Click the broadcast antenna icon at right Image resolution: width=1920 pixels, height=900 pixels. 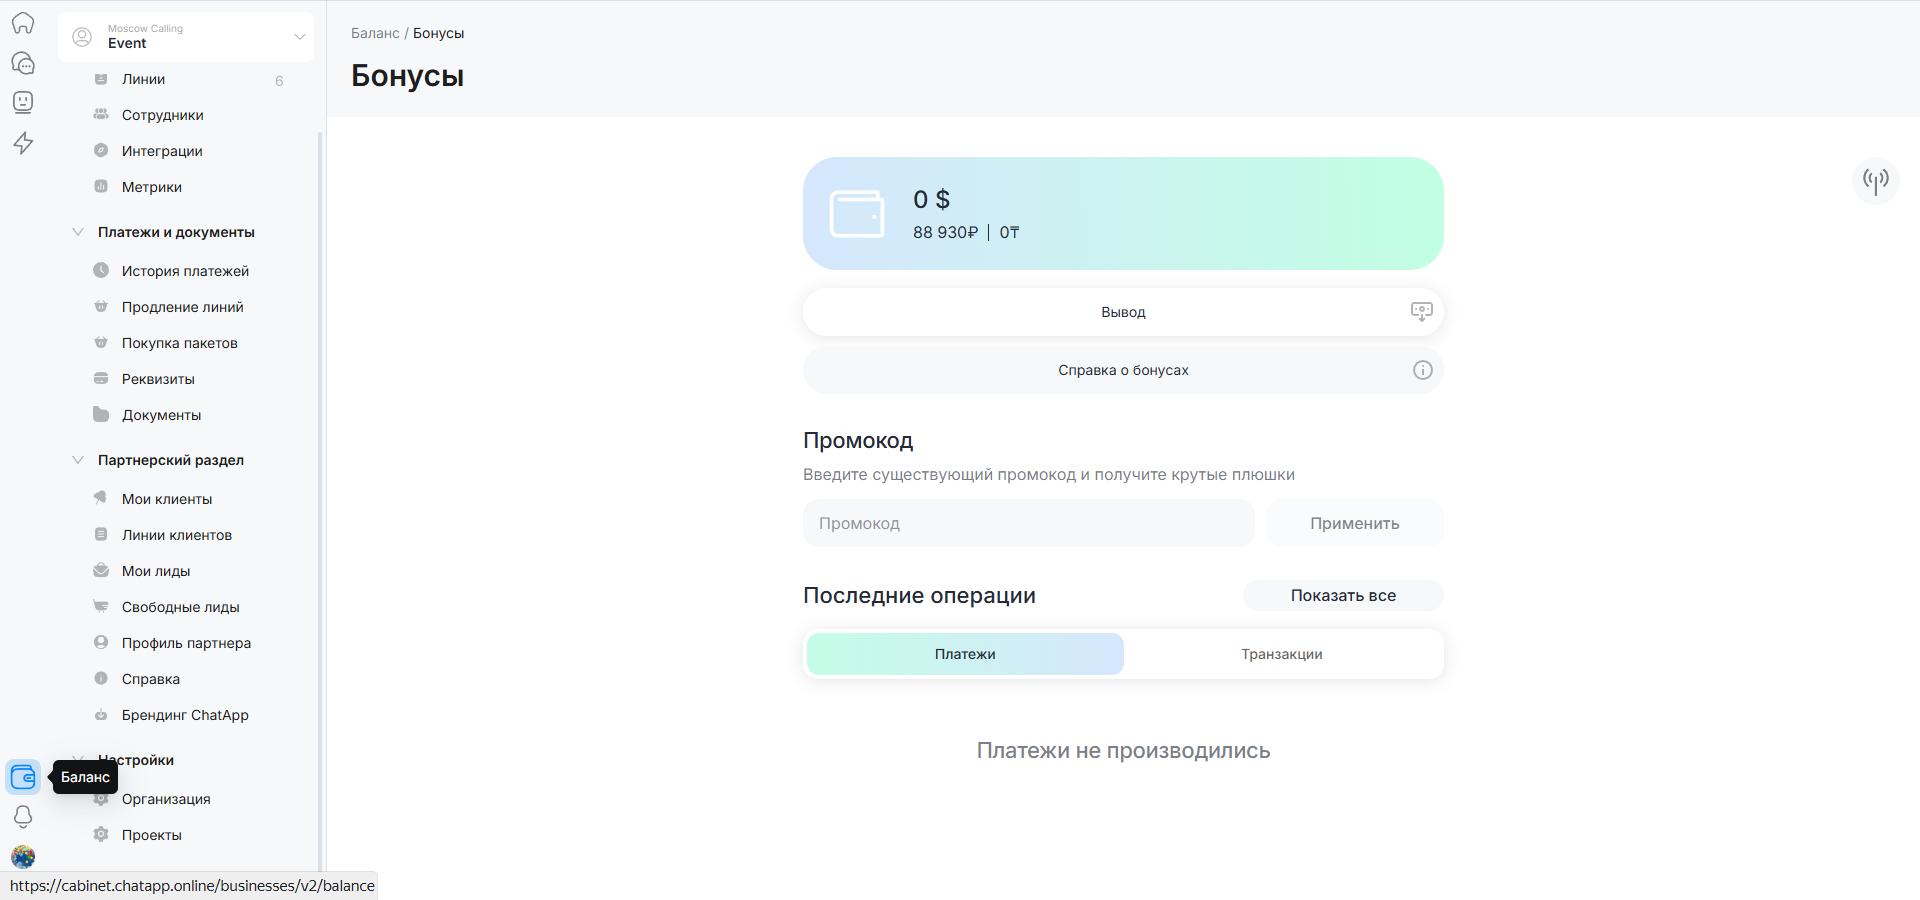point(1875,180)
